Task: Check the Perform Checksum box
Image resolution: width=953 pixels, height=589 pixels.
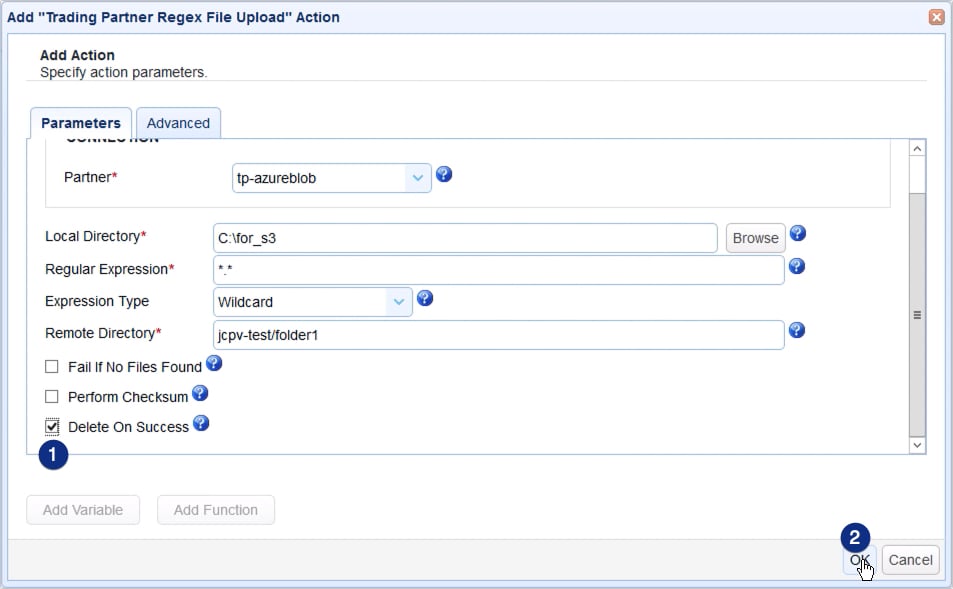Action: (x=50, y=395)
